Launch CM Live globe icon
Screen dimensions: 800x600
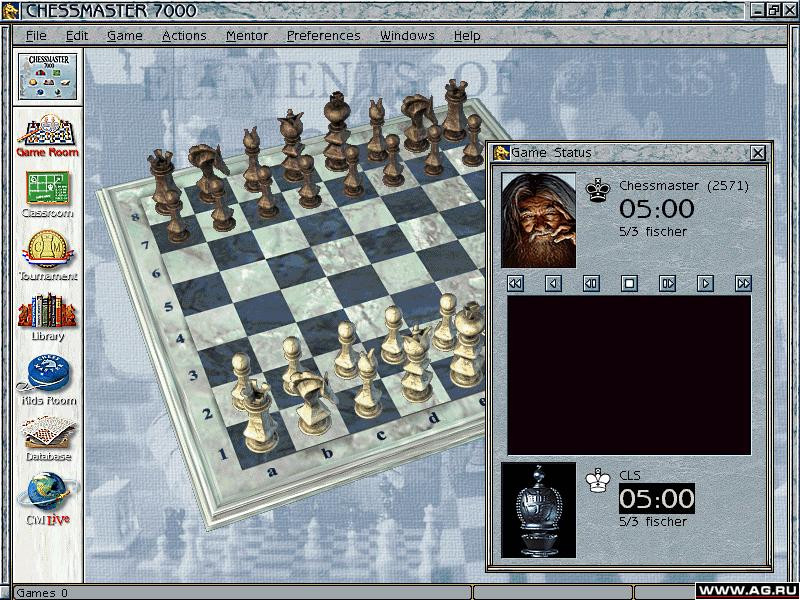click(x=47, y=499)
